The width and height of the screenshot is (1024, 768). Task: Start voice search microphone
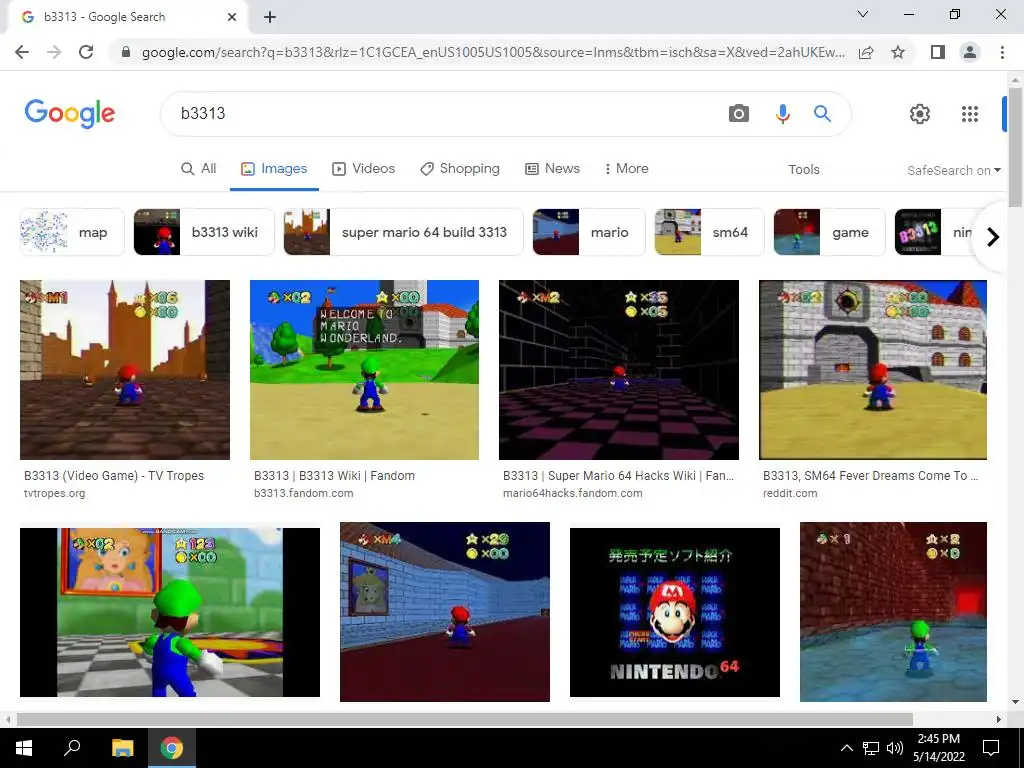pos(782,114)
